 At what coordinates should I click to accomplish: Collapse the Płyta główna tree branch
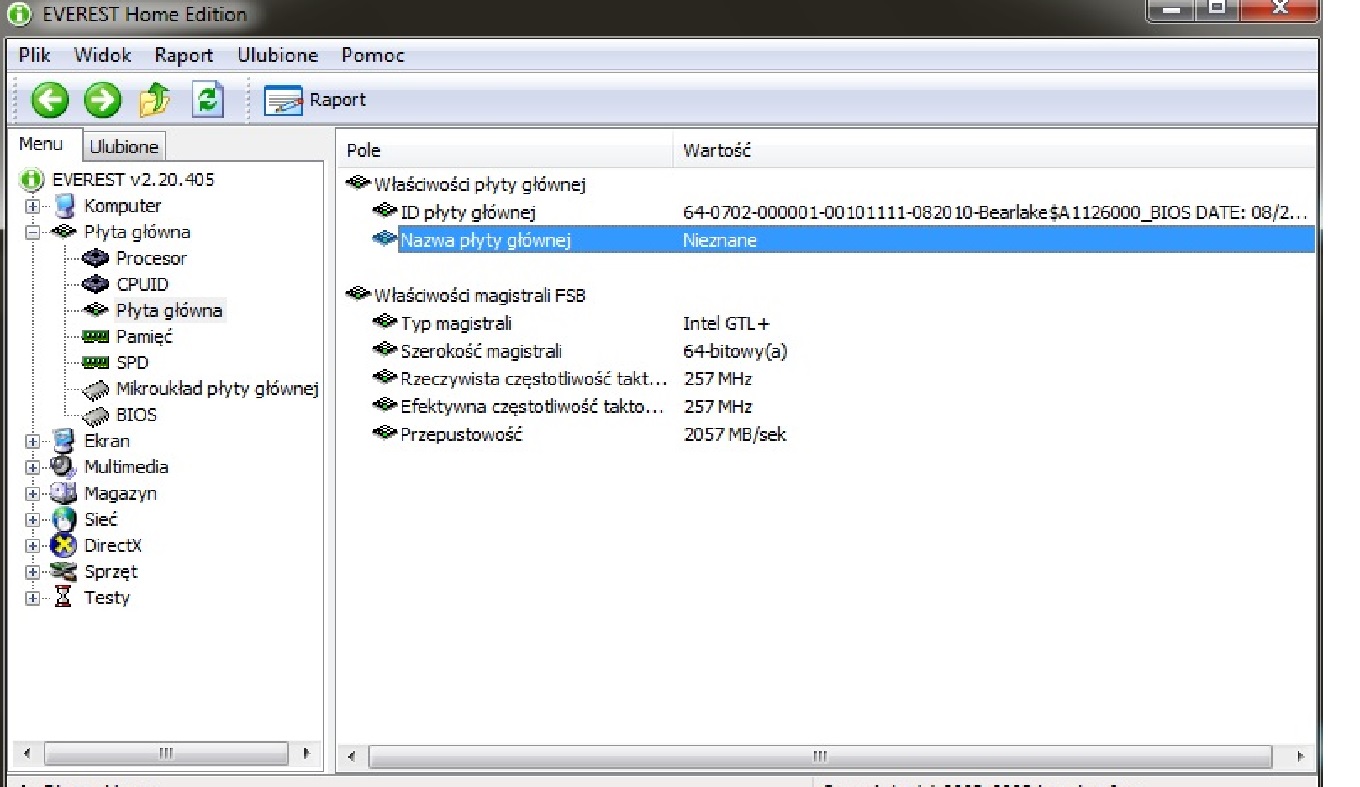click(x=33, y=232)
